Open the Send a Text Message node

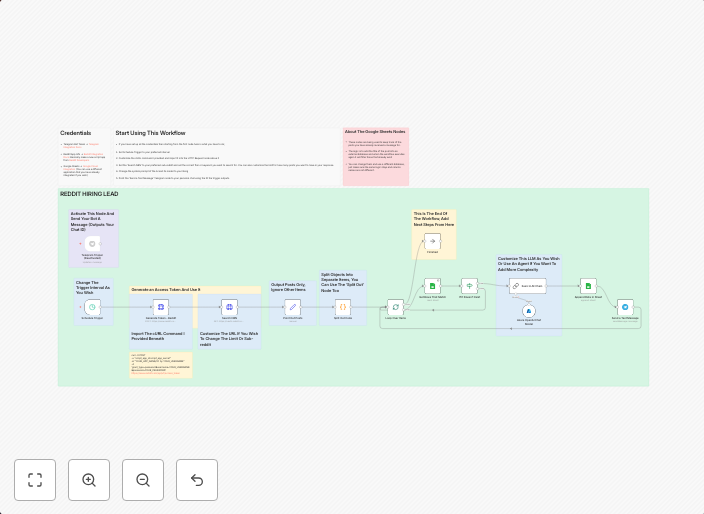[625, 307]
